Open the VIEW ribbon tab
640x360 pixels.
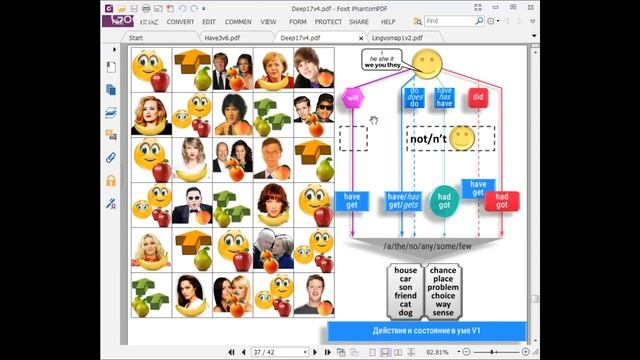click(268, 22)
